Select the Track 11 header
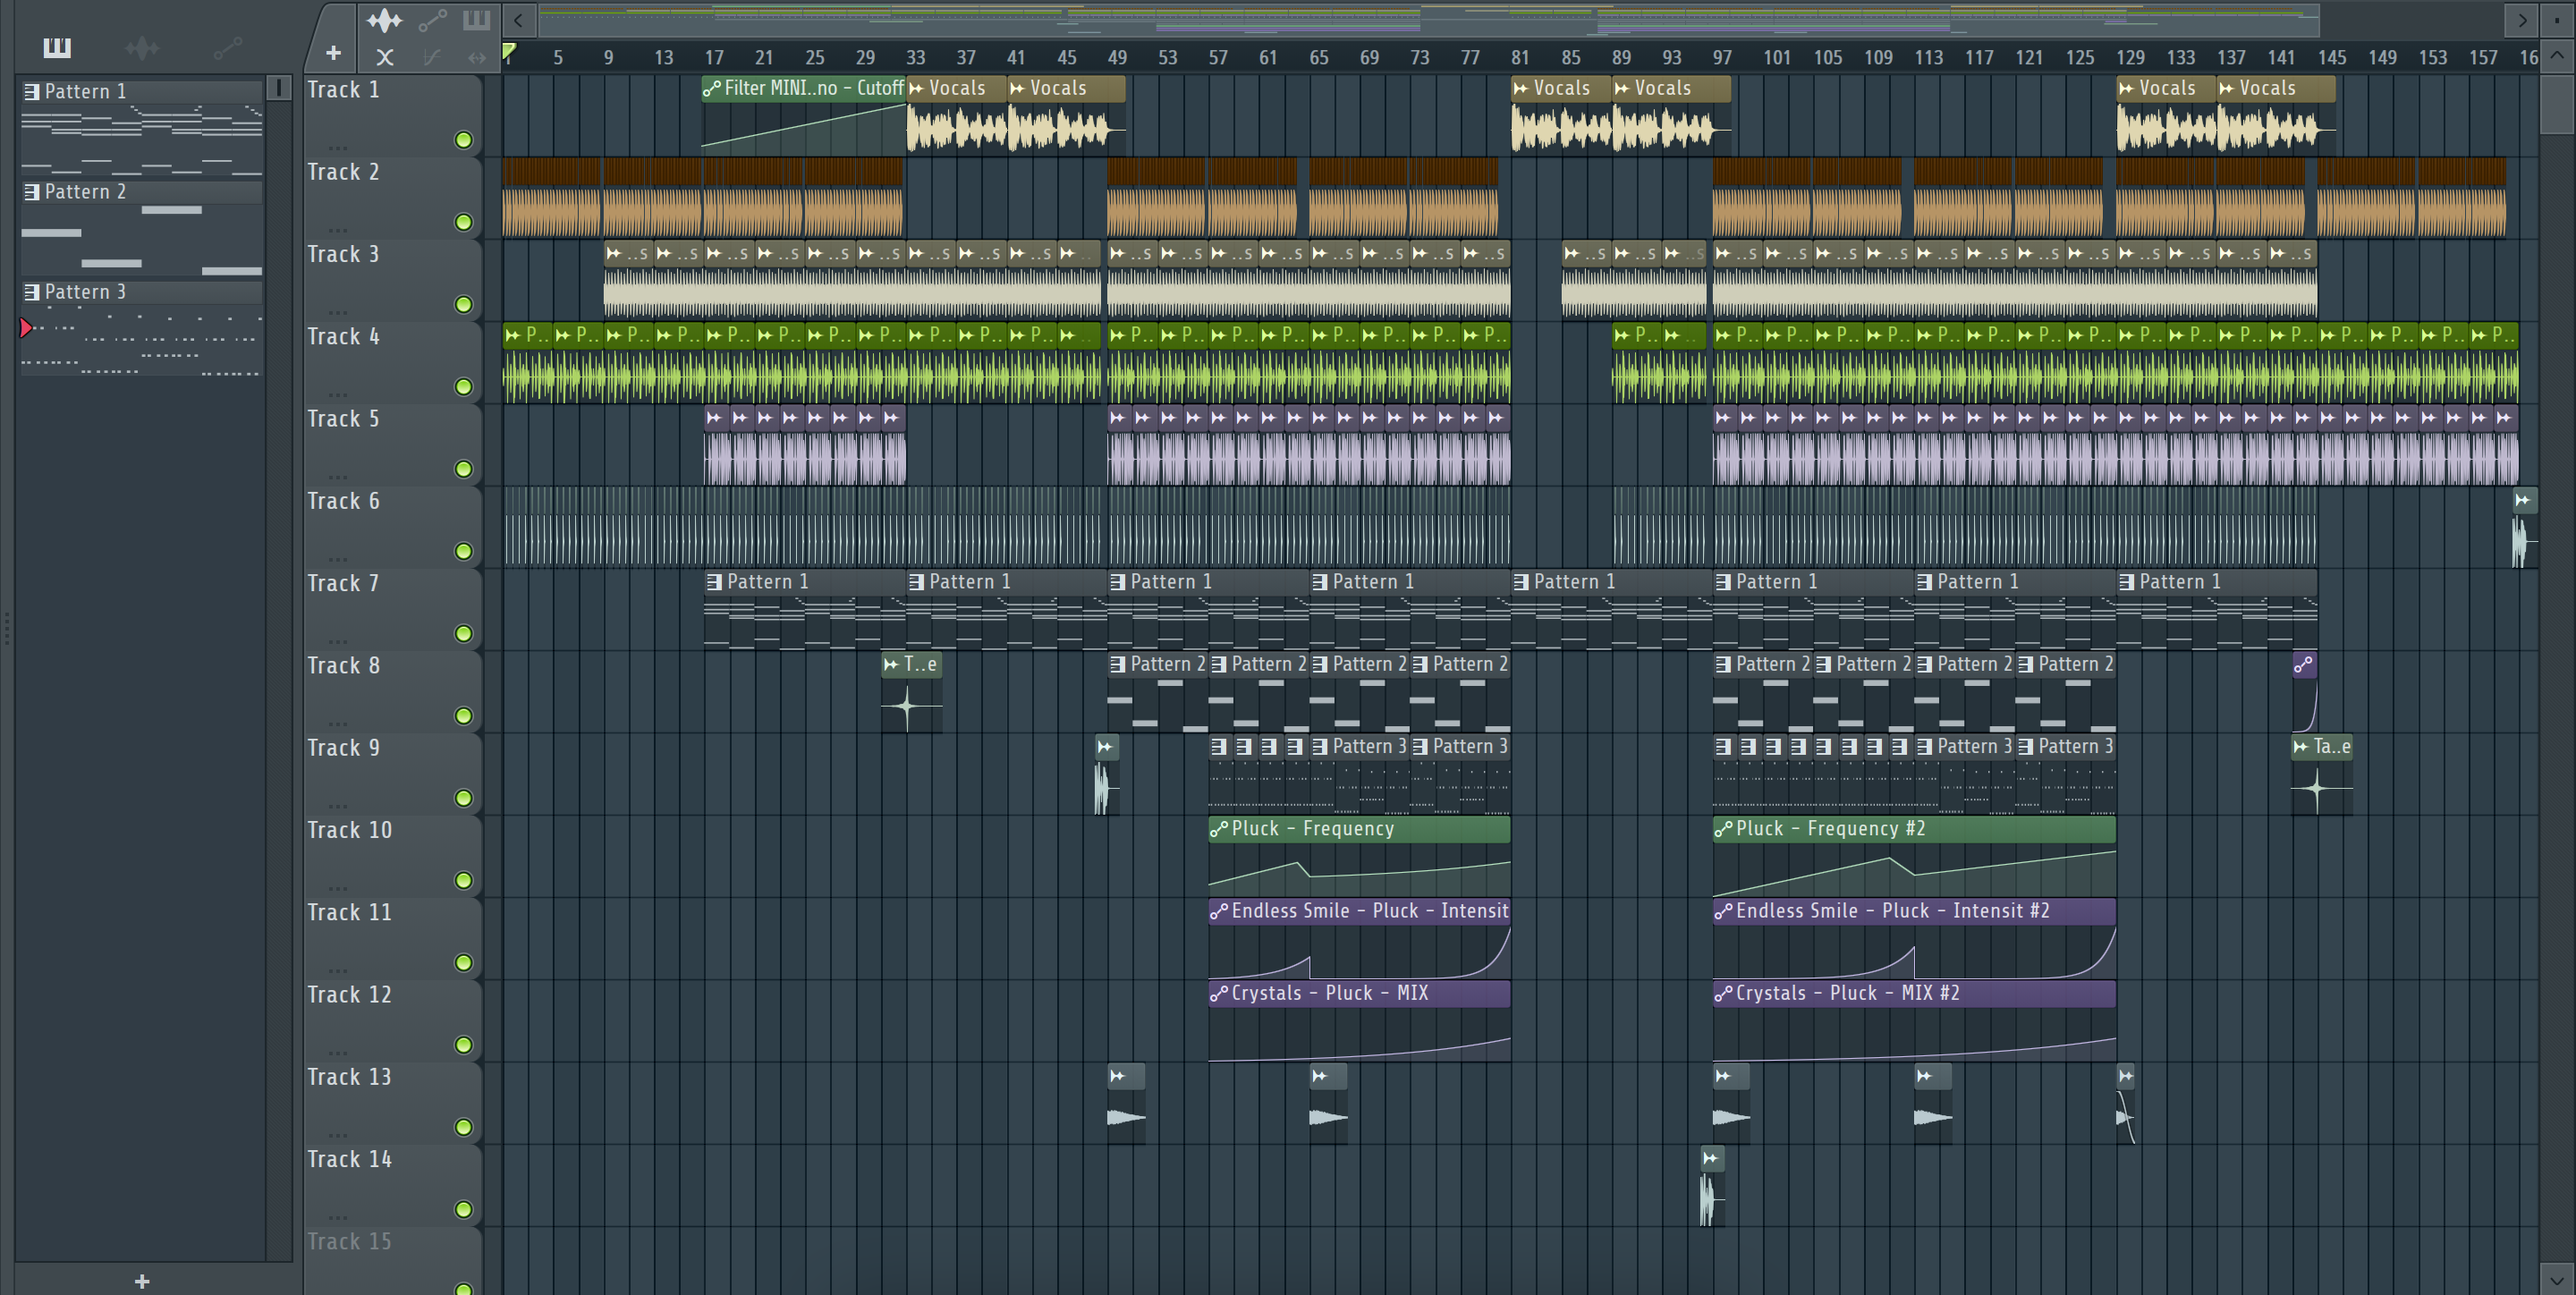The width and height of the screenshot is (2576, 1295). [x=392, y=937]
